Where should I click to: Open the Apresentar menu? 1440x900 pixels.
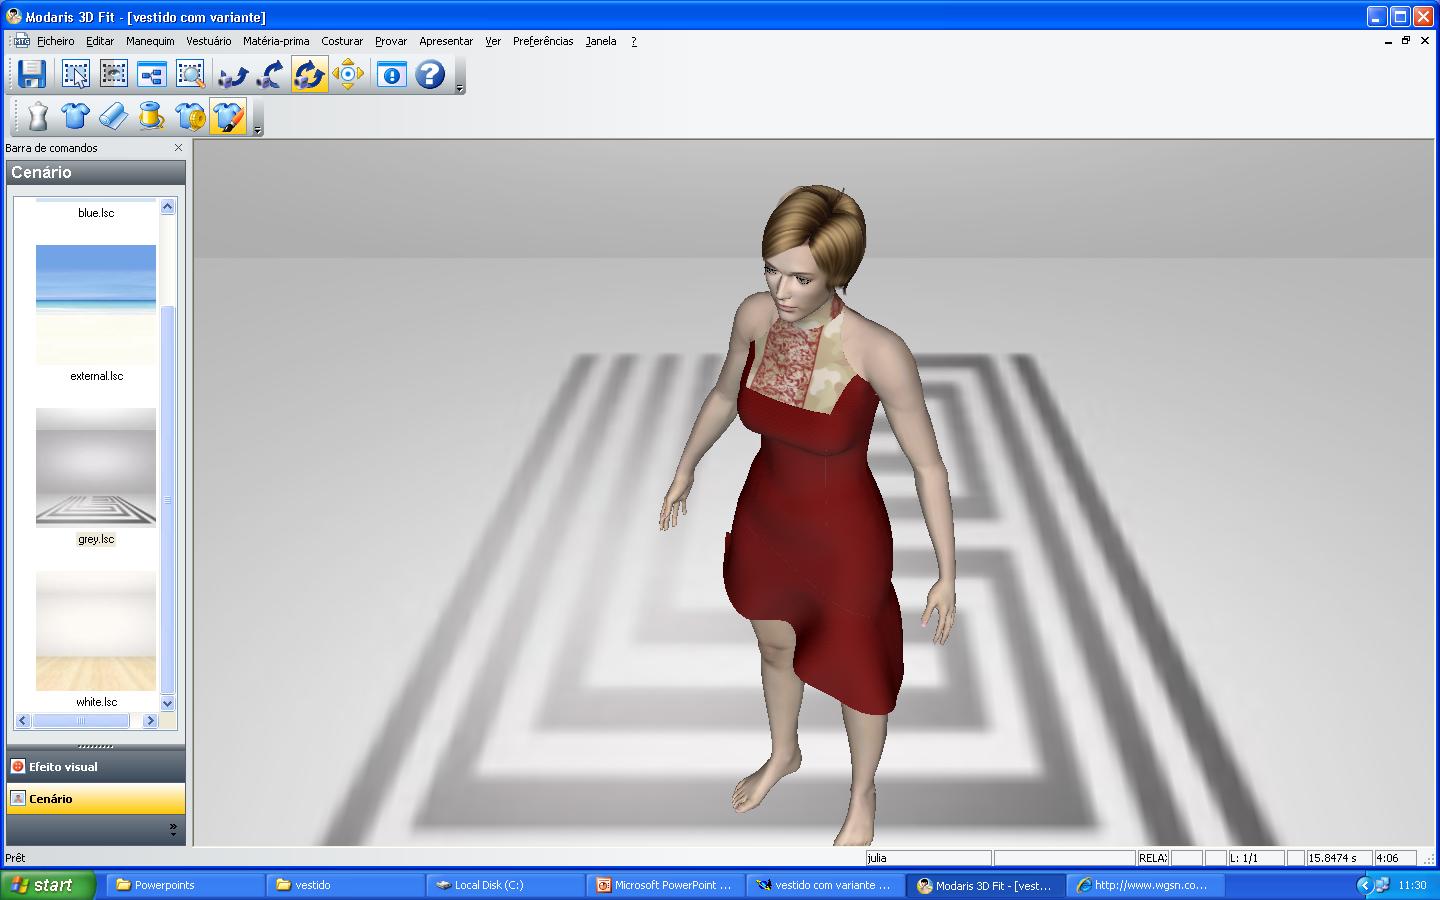point(446,41)
